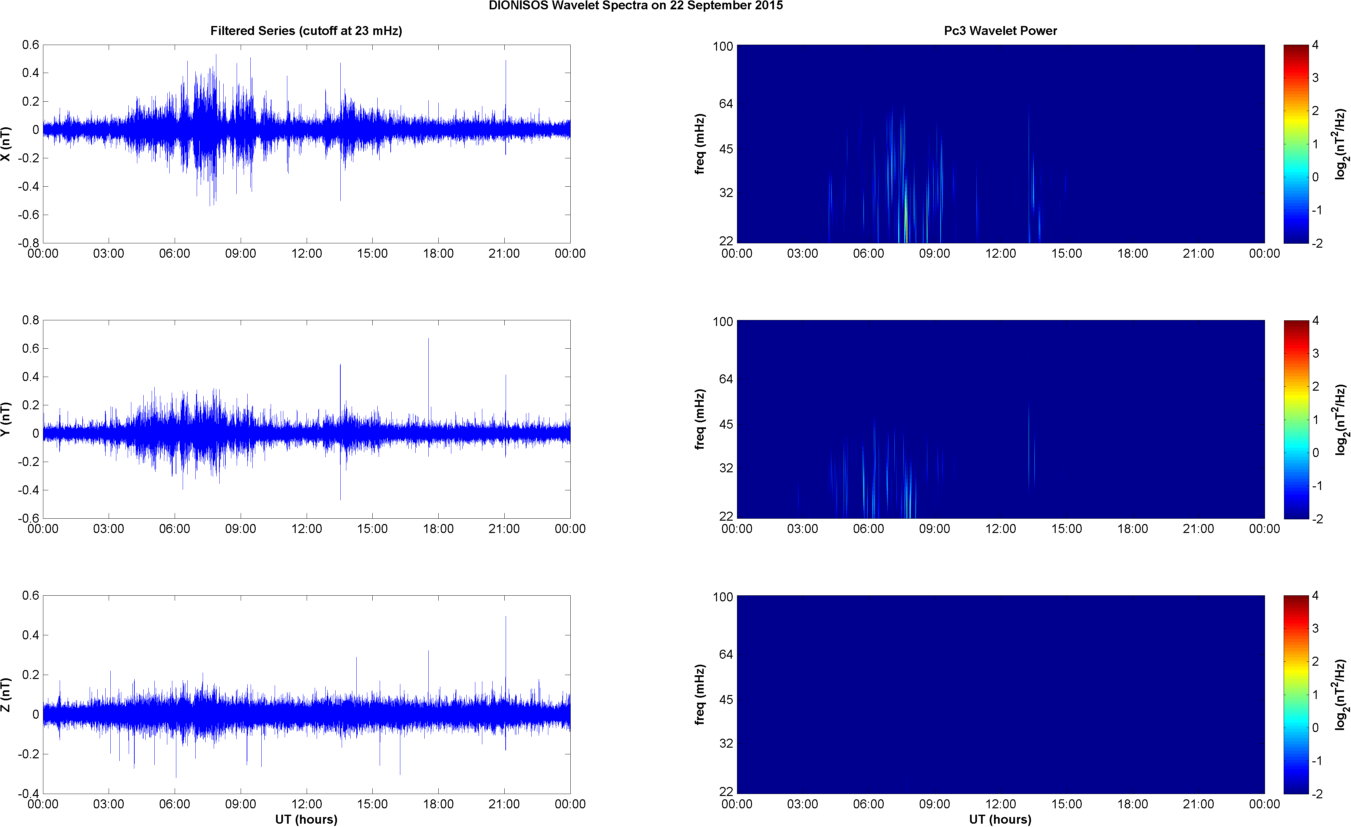Click 'freq (mHz)' label of the bottom spectrogram
Image resolution: width=1351 pixels, height=827 pixels.
click(702, 694)
